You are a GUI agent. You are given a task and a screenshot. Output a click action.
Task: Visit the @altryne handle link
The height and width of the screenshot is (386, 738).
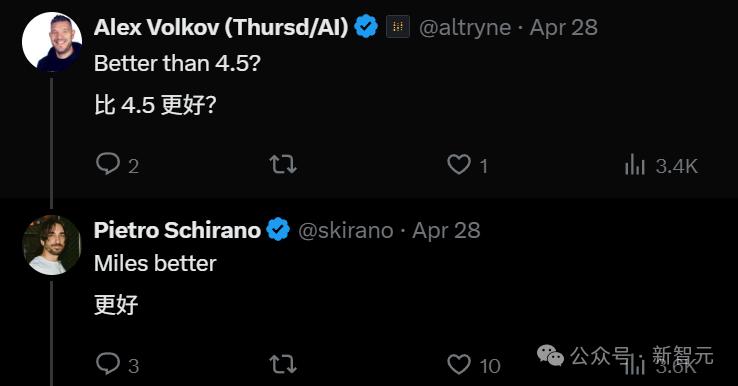coord(465,28)
